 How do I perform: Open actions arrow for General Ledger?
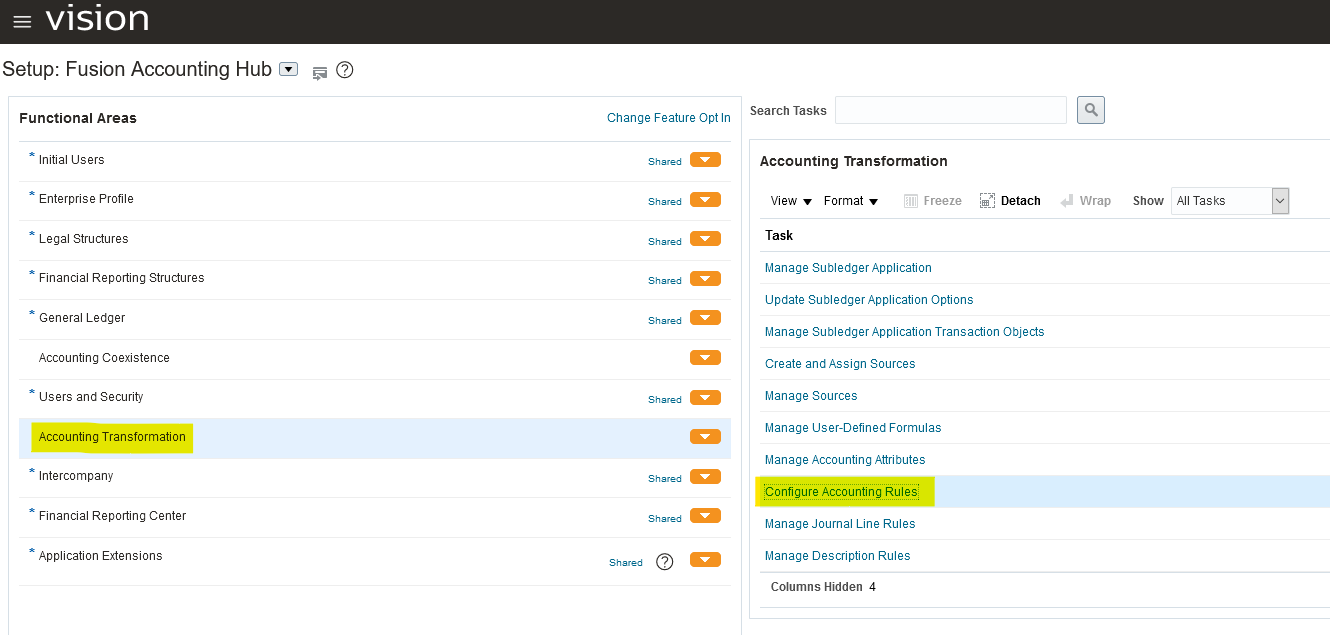click(x=705, y=319)
